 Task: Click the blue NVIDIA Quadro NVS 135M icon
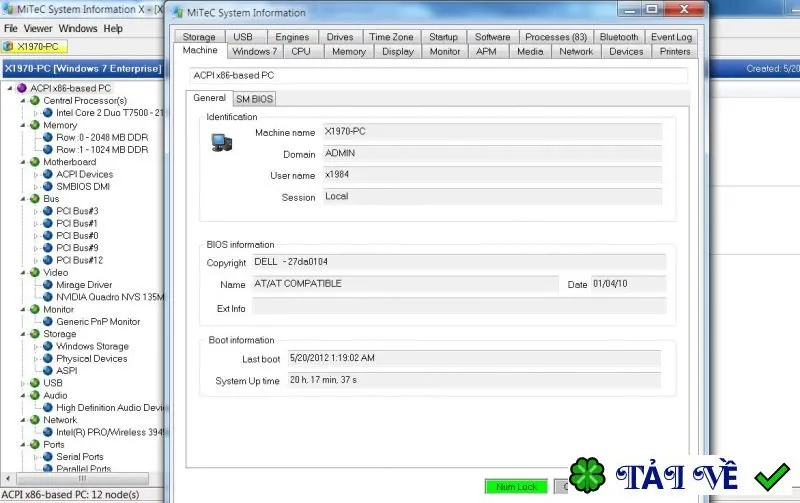(x=47, y=297)
